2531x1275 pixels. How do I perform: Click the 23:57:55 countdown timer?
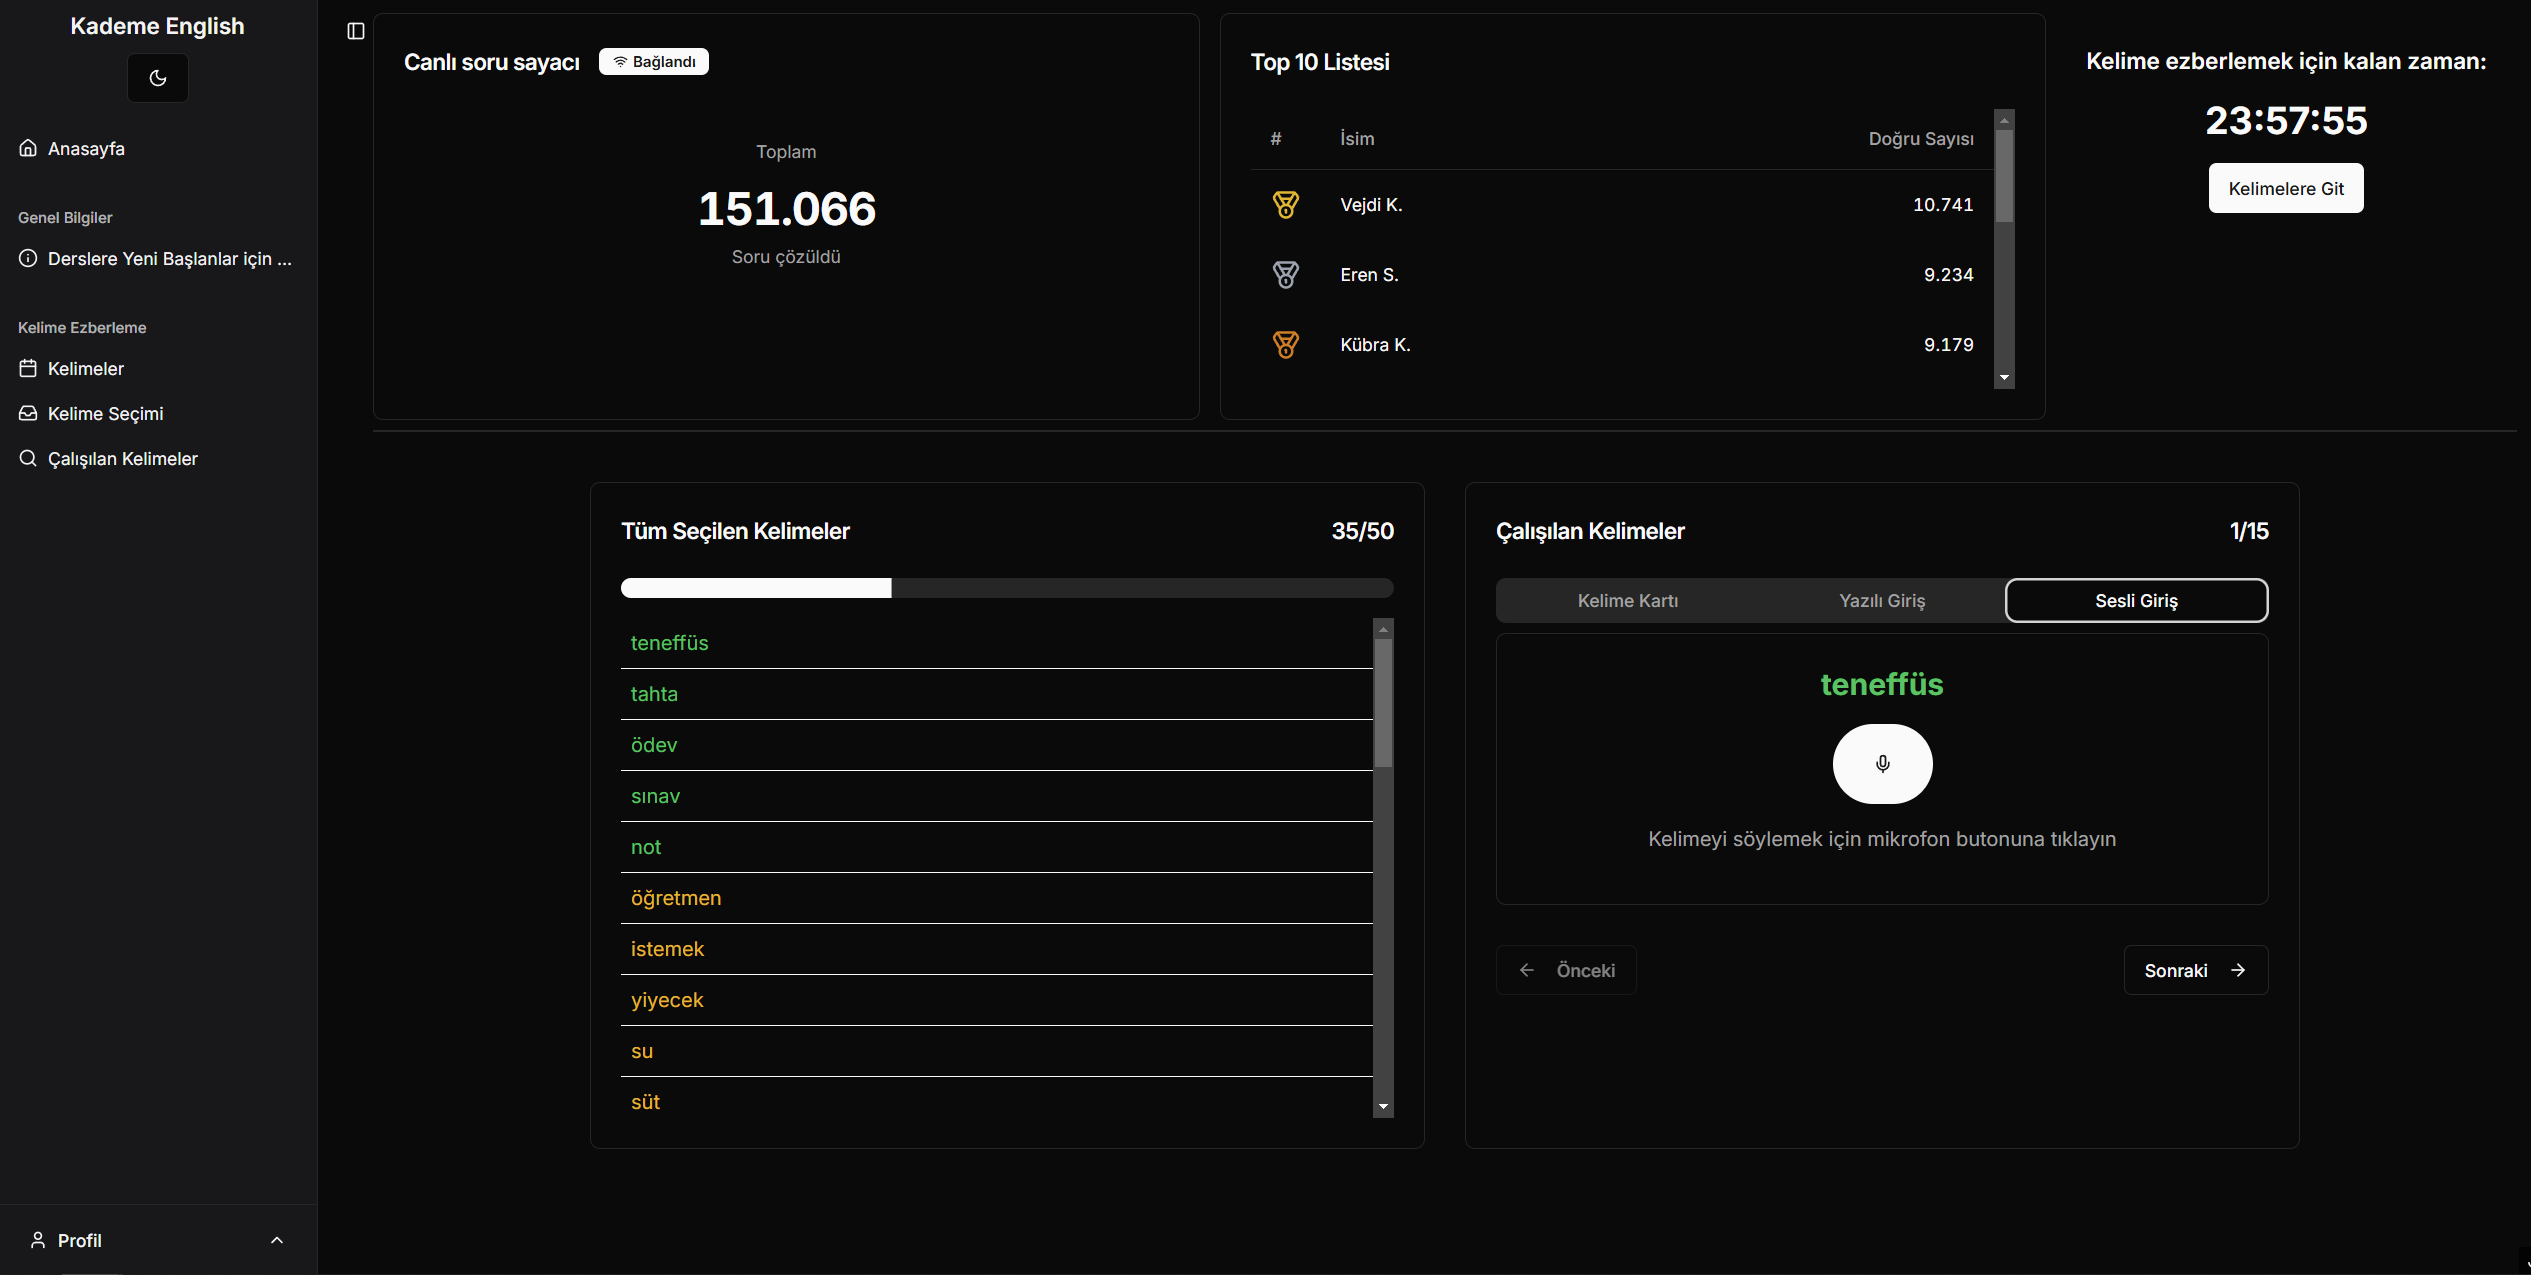2286,121
